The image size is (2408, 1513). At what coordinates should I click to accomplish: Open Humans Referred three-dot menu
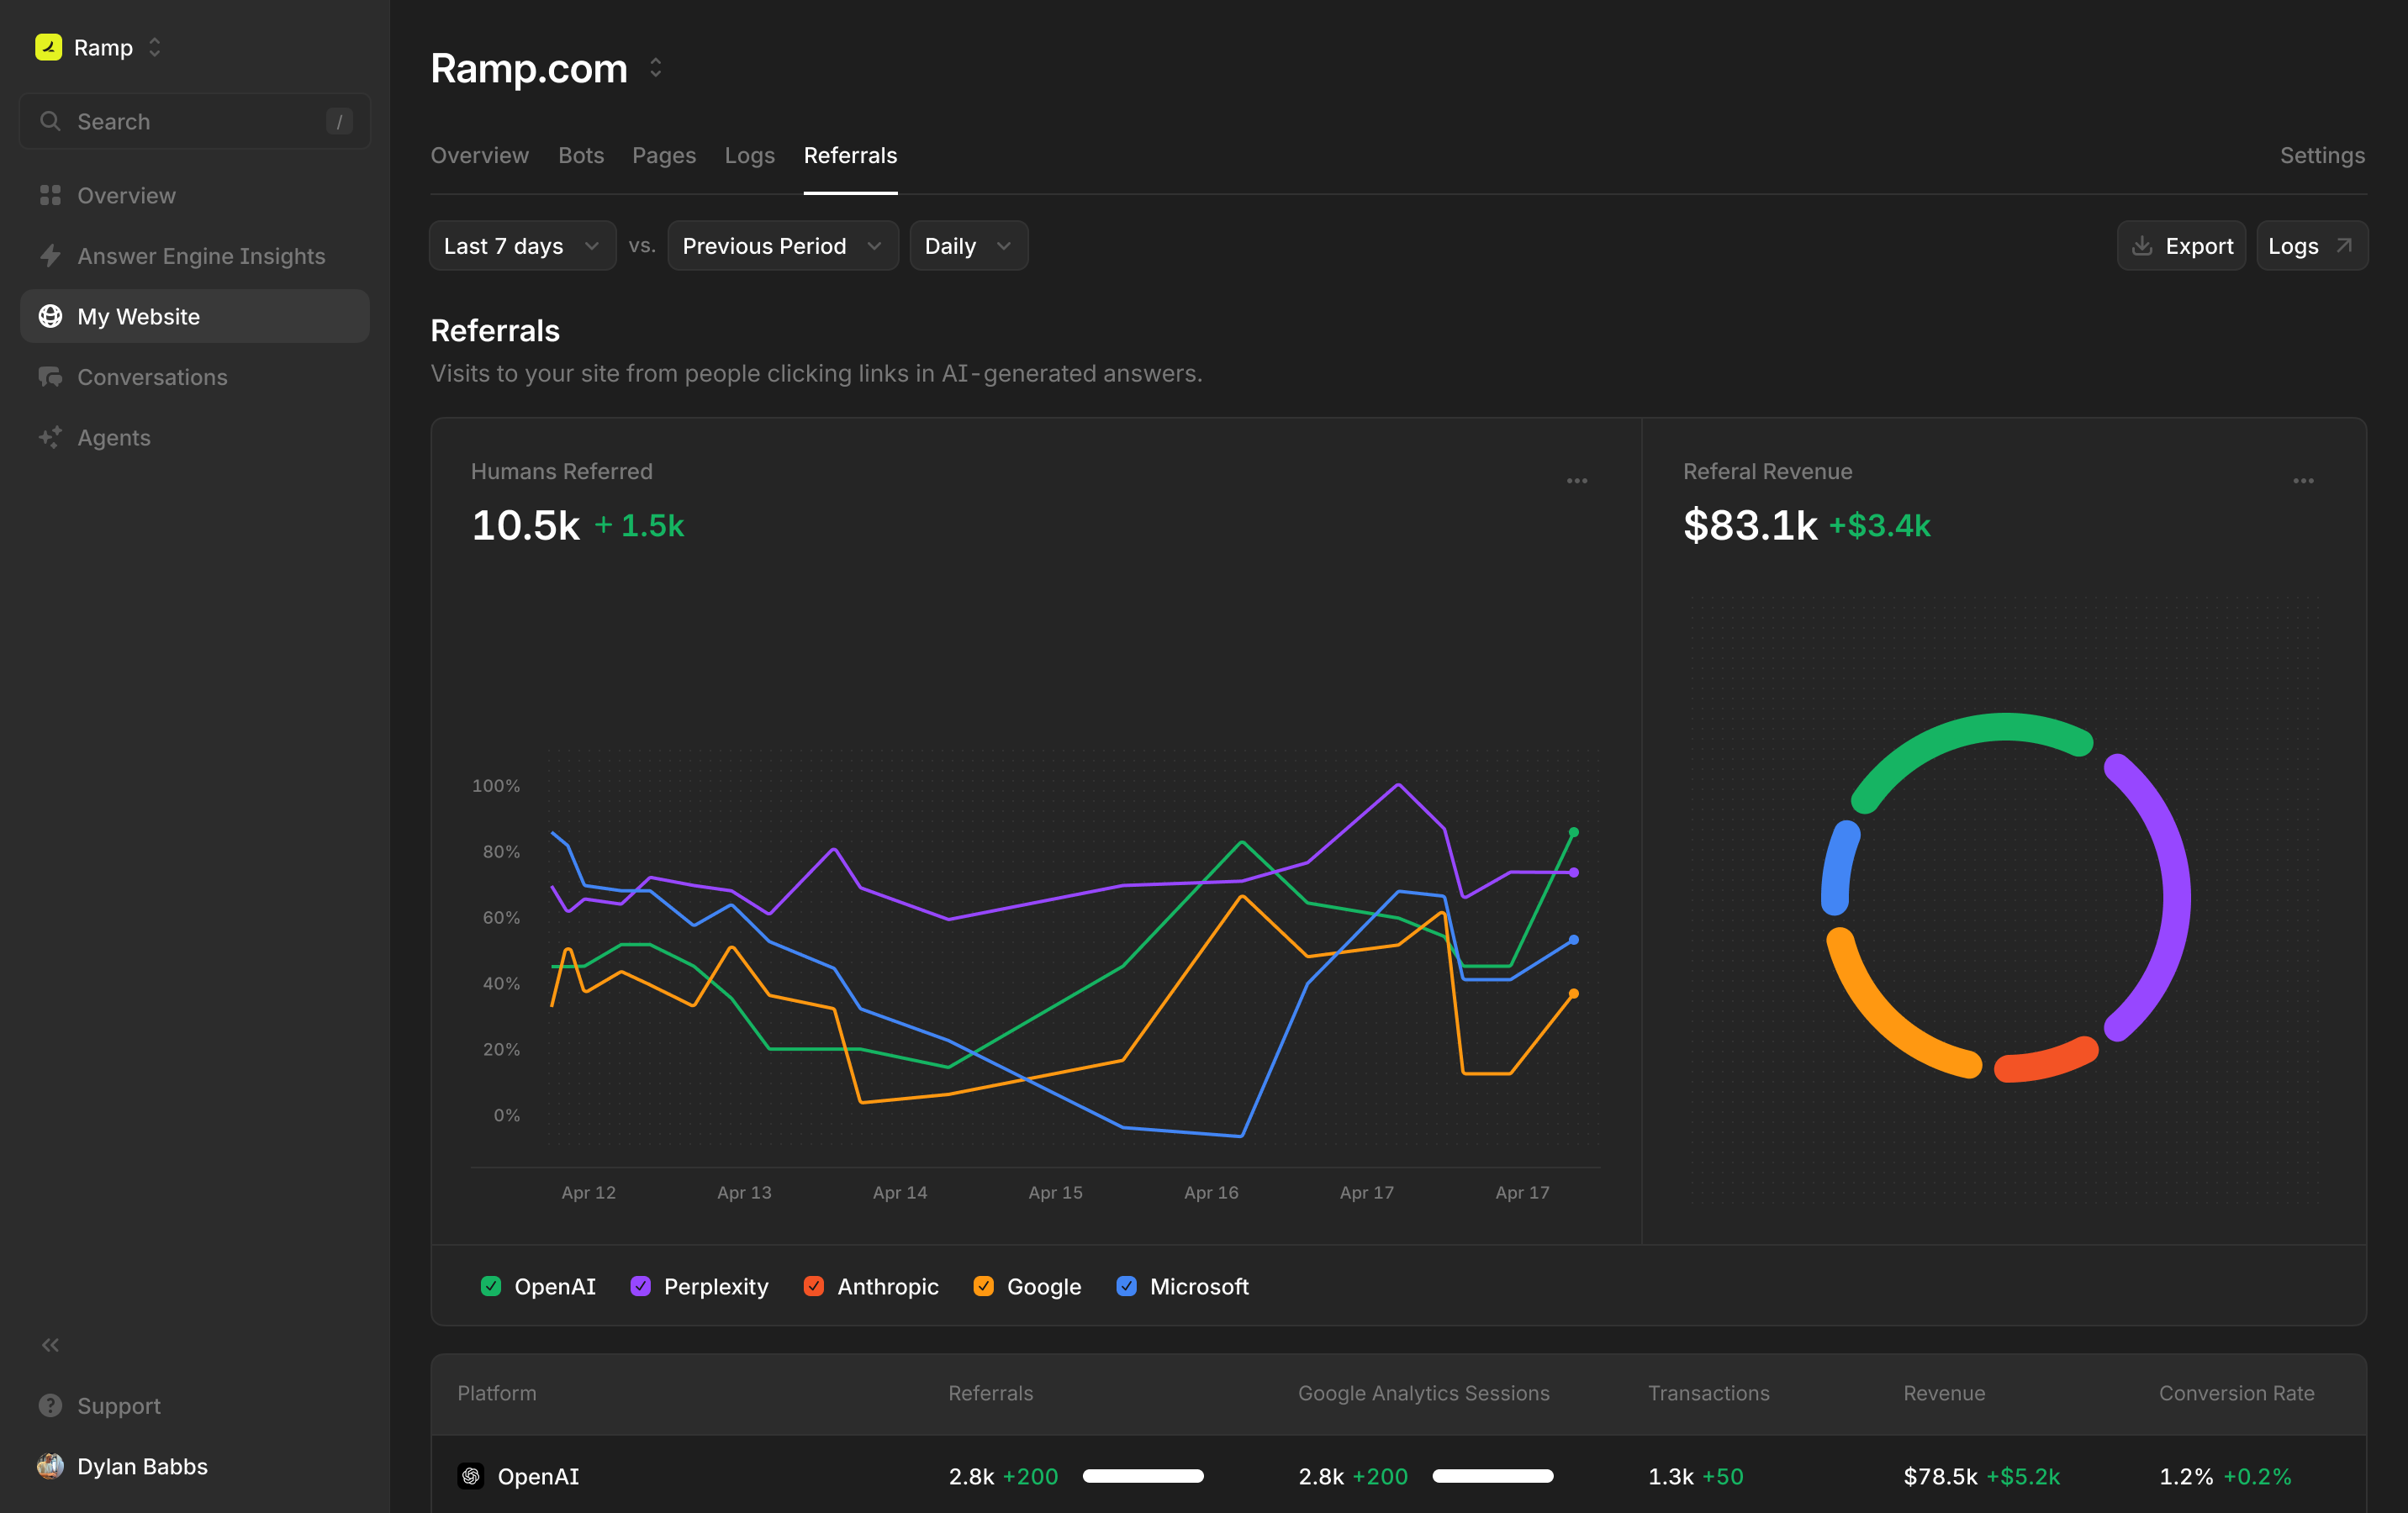point(1577,481)
